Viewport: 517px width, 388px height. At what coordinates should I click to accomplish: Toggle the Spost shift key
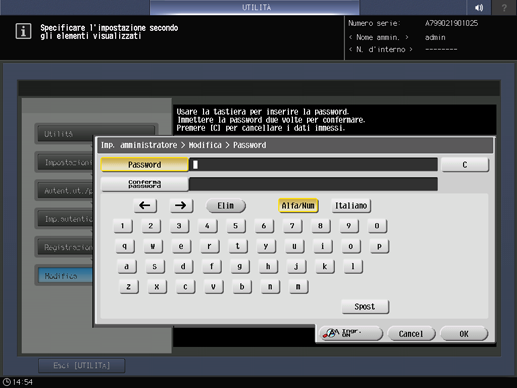(365, 306)
